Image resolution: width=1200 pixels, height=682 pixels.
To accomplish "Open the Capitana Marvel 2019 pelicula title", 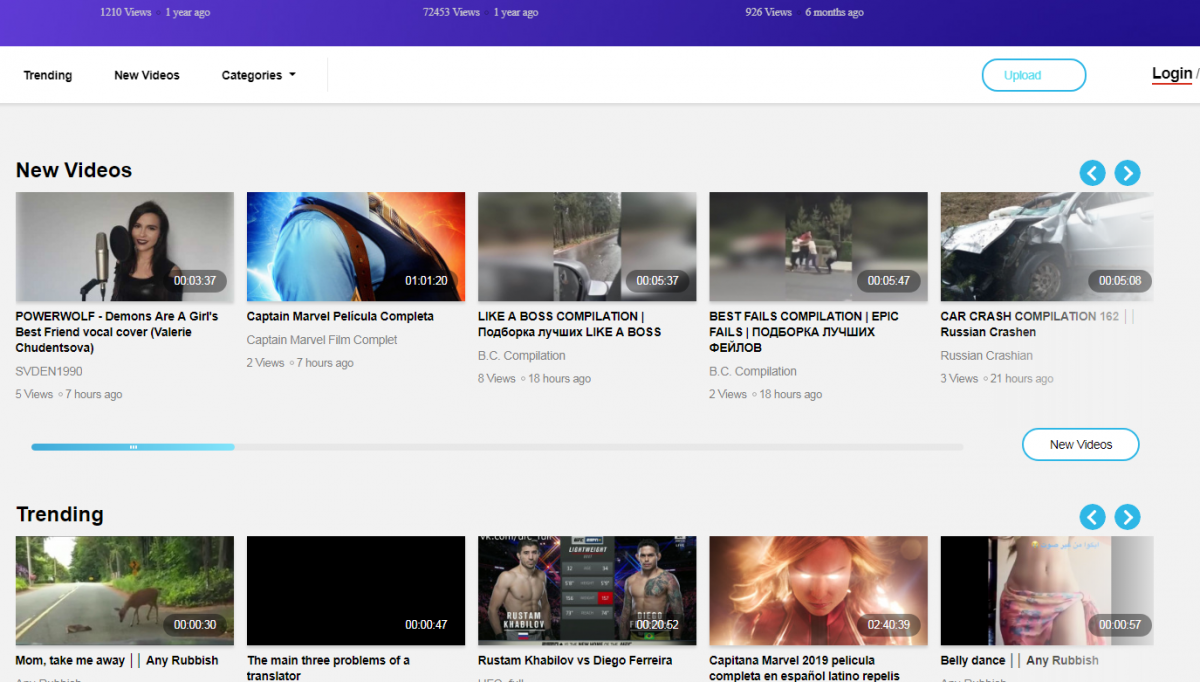I will (805, 667).
